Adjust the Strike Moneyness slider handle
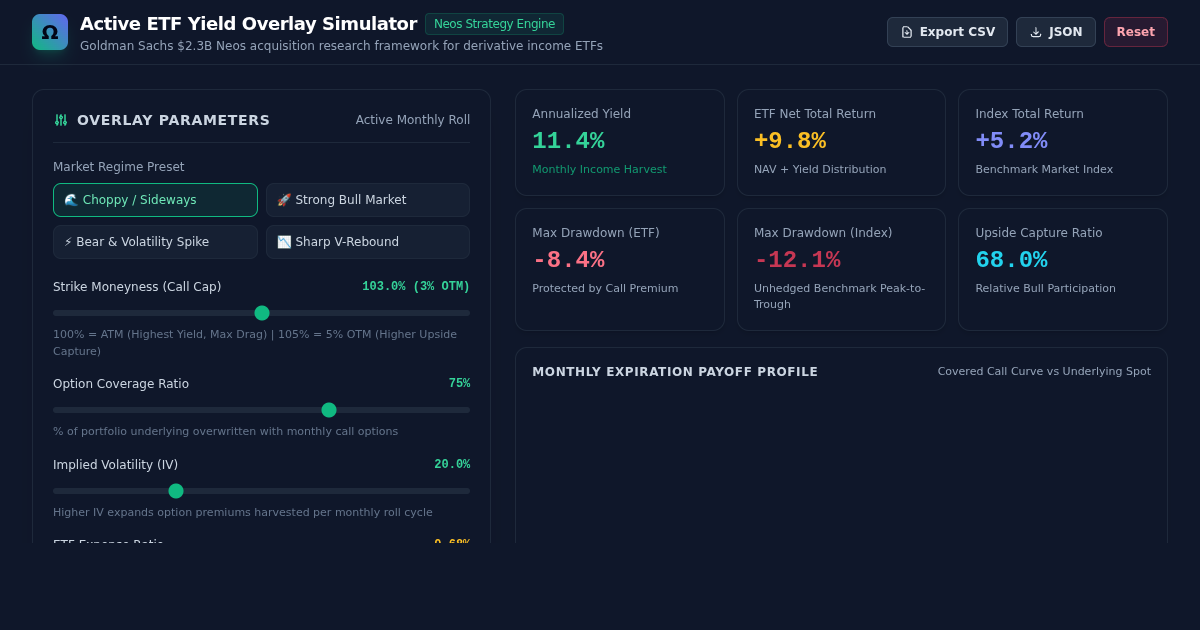 coord(262,313)
